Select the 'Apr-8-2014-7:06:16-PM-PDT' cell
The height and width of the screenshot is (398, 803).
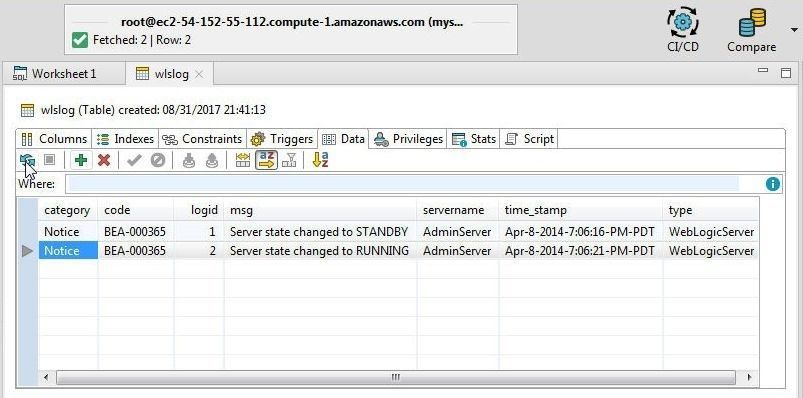pos(580,232)
